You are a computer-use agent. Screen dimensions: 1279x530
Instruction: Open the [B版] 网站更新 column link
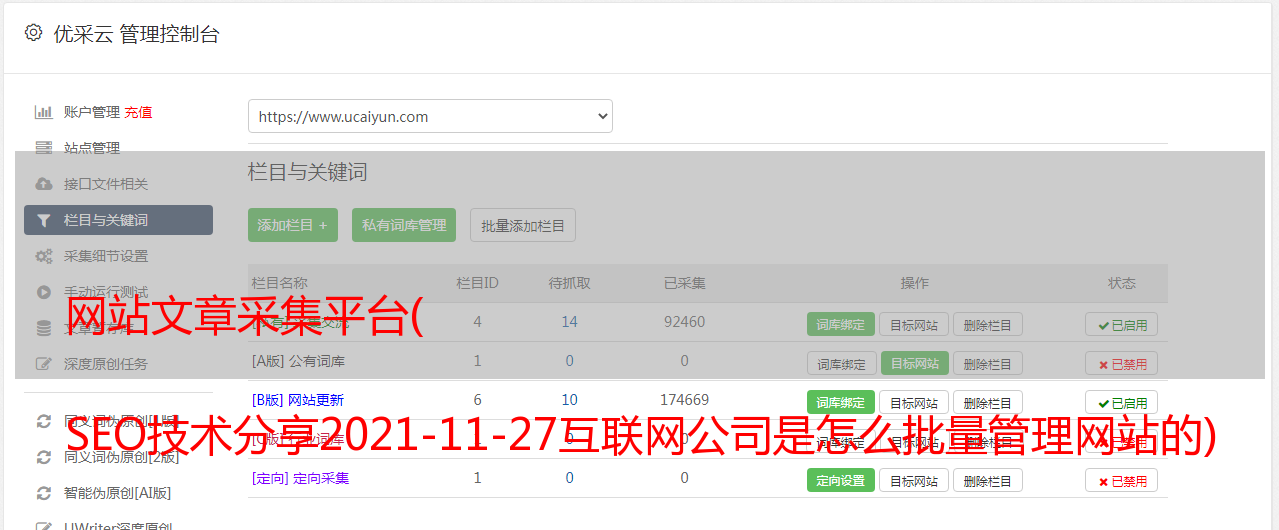click(x=299, y=400)
